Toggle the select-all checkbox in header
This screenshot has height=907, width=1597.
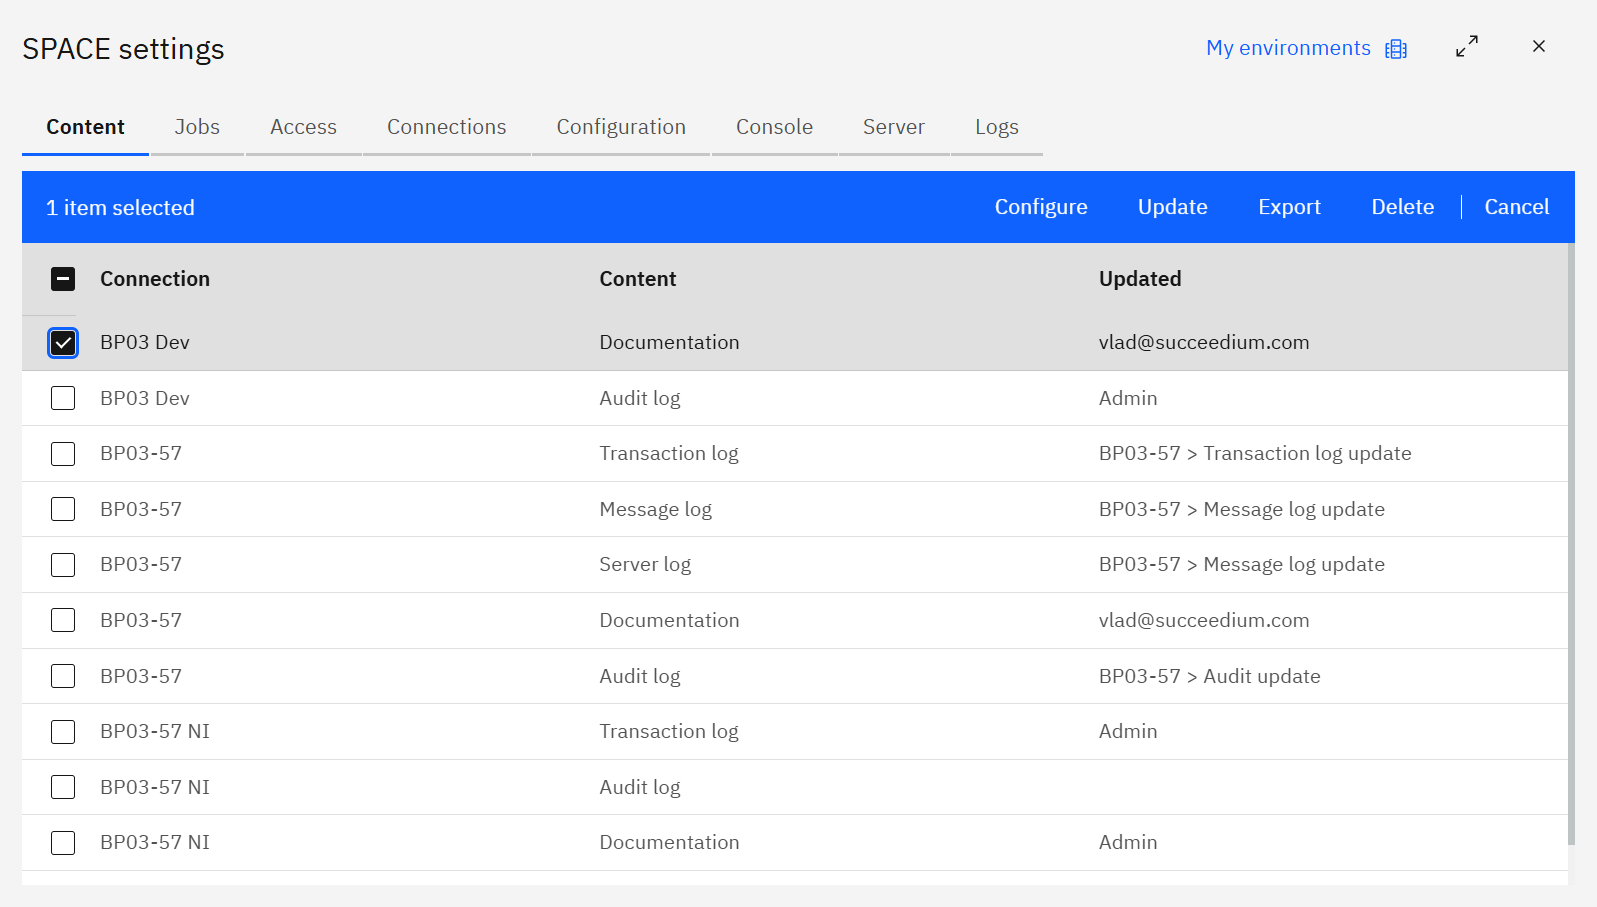(63, 279)
